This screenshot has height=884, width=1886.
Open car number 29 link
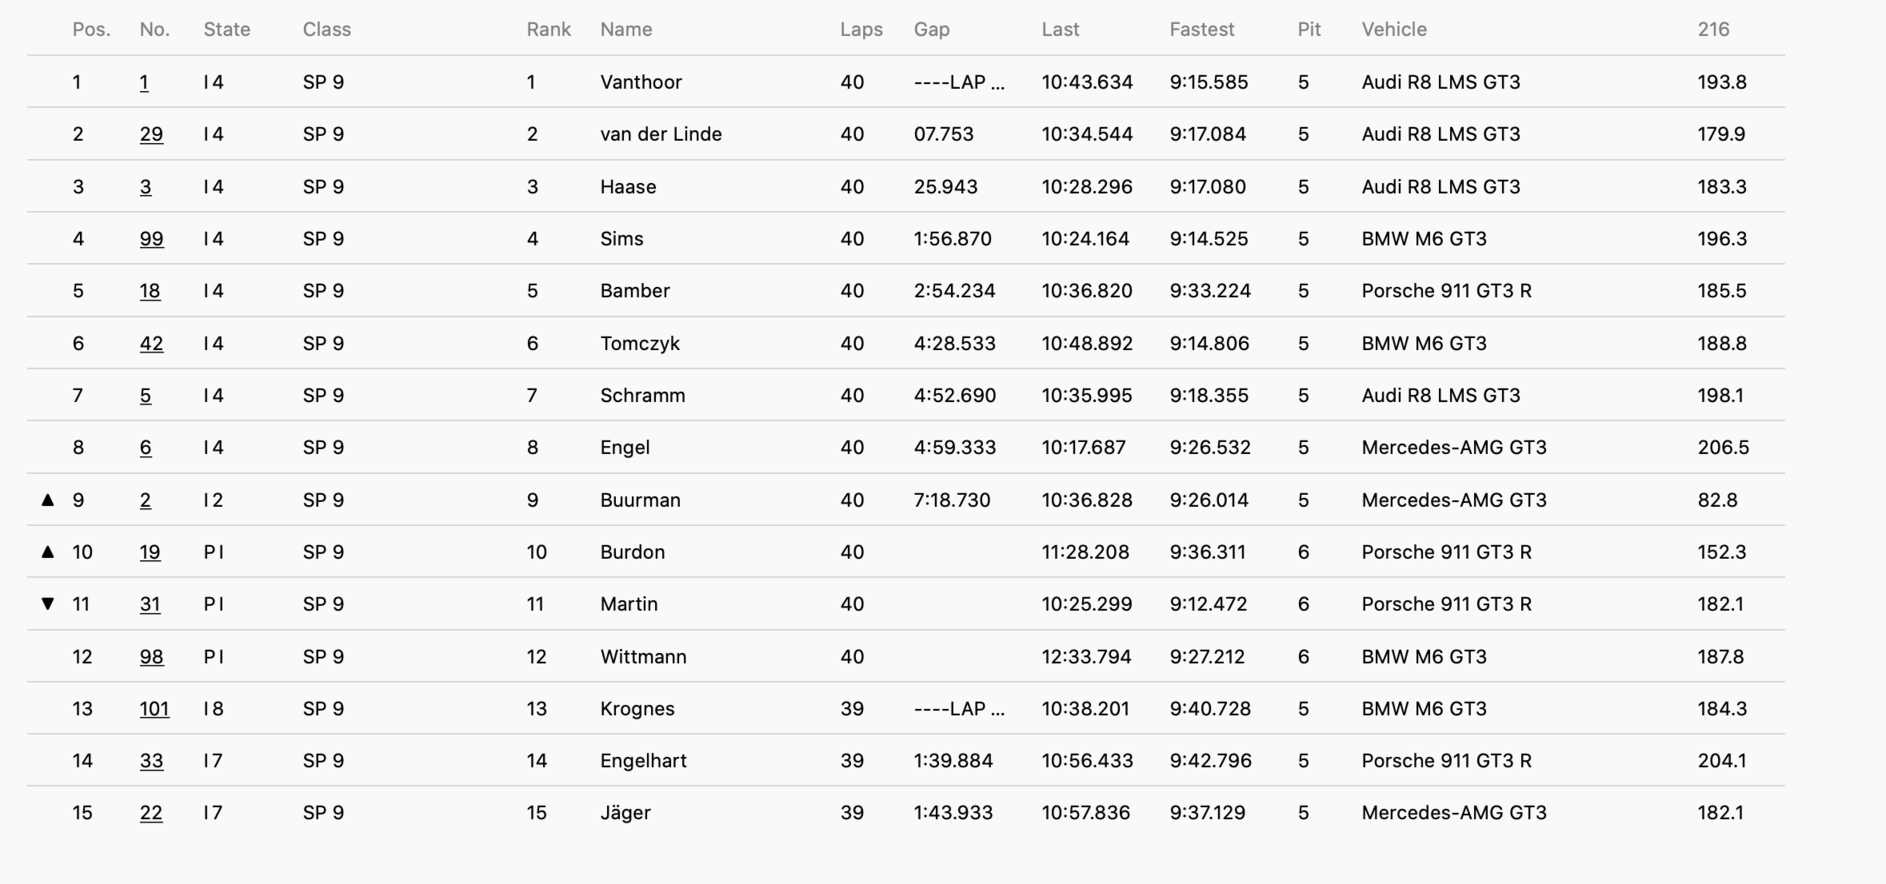click(151, 134)
